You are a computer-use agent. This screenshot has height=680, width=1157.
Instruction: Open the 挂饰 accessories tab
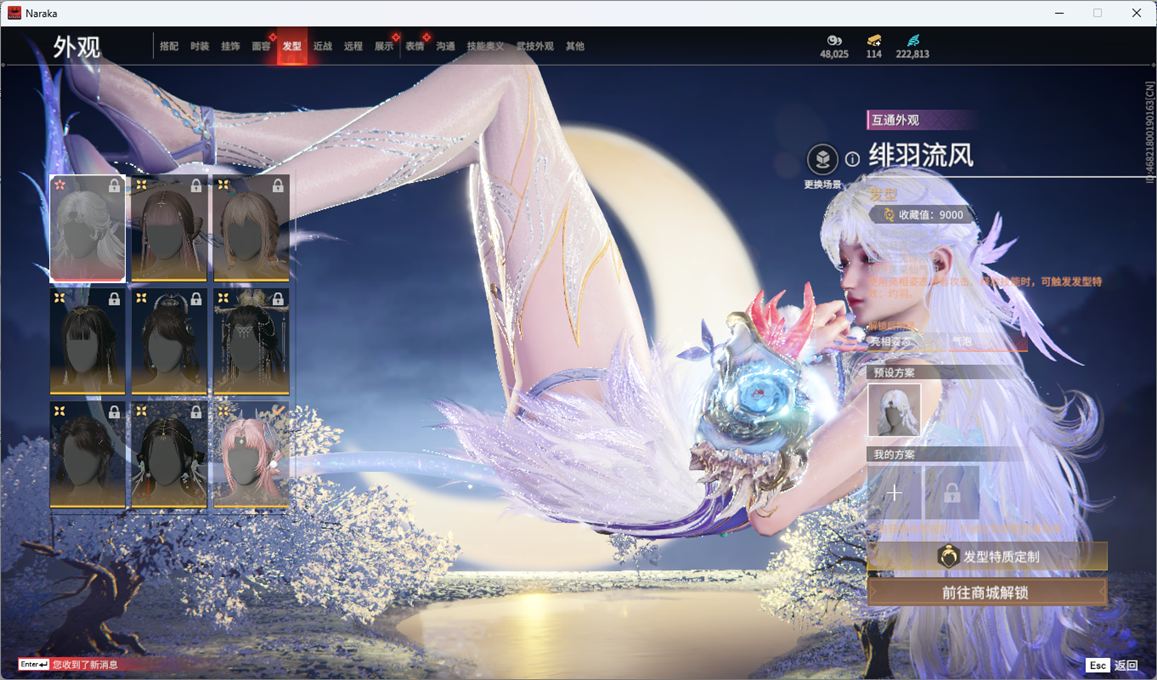(x=230, y=46)
